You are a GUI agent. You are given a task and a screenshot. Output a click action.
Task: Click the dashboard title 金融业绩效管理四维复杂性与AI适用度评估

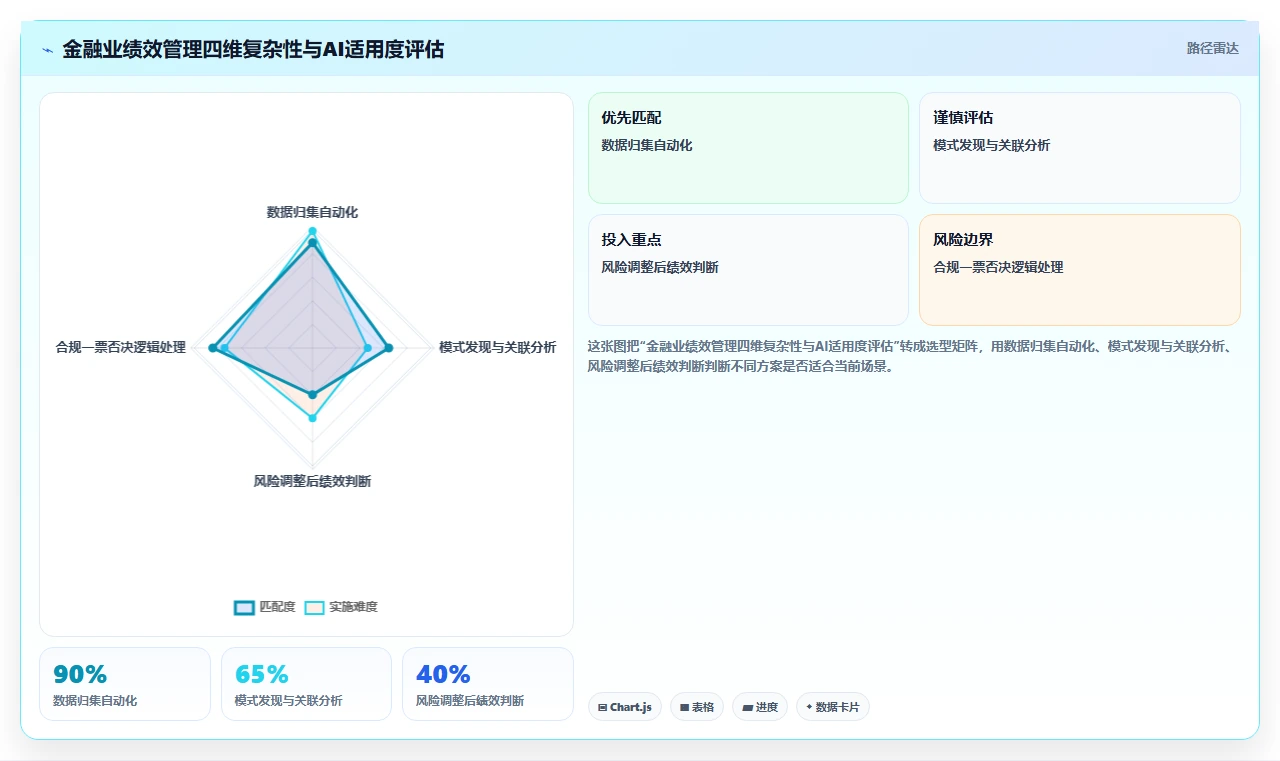tap(253, 49)
